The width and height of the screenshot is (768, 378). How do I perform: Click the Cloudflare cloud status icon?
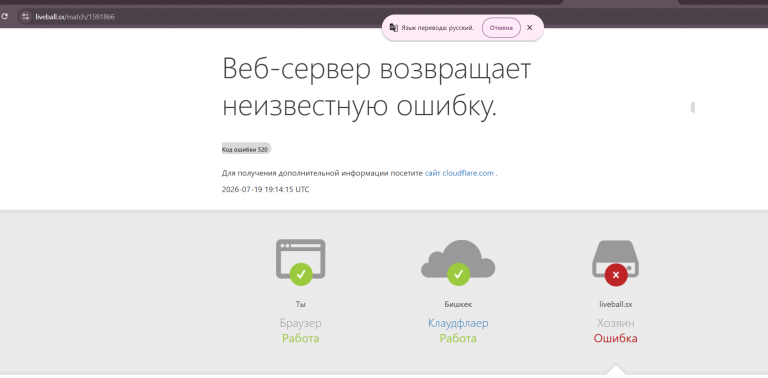coord(458,262)
